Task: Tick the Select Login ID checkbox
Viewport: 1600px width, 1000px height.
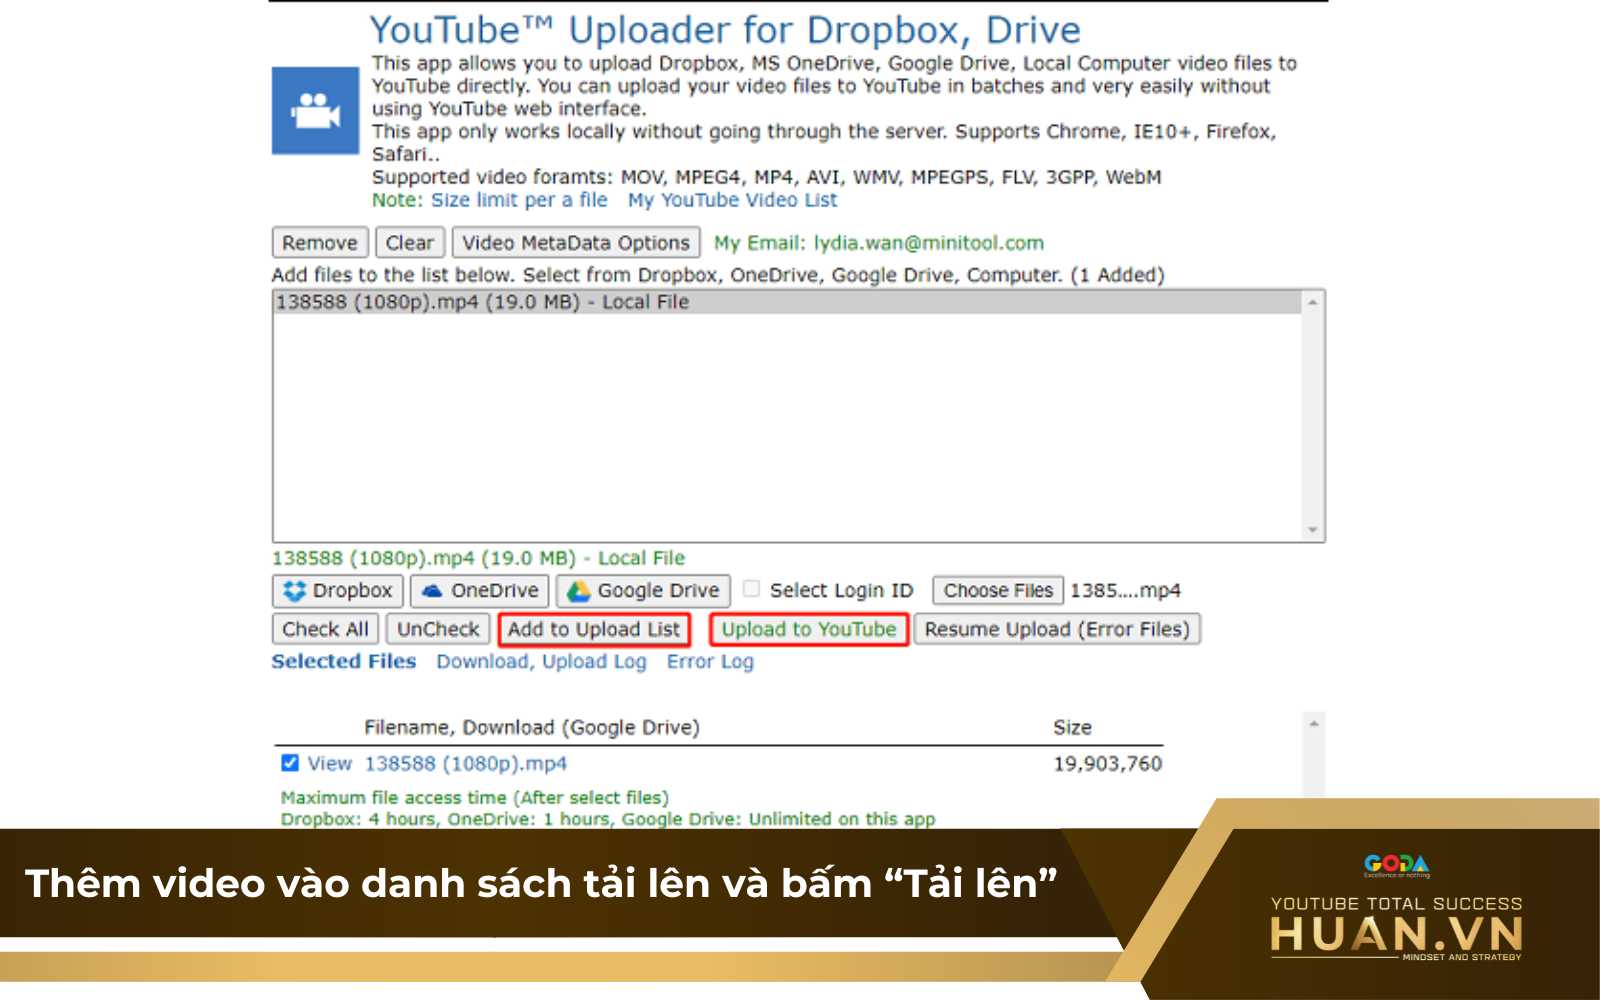Action: (x=751, y=589)
